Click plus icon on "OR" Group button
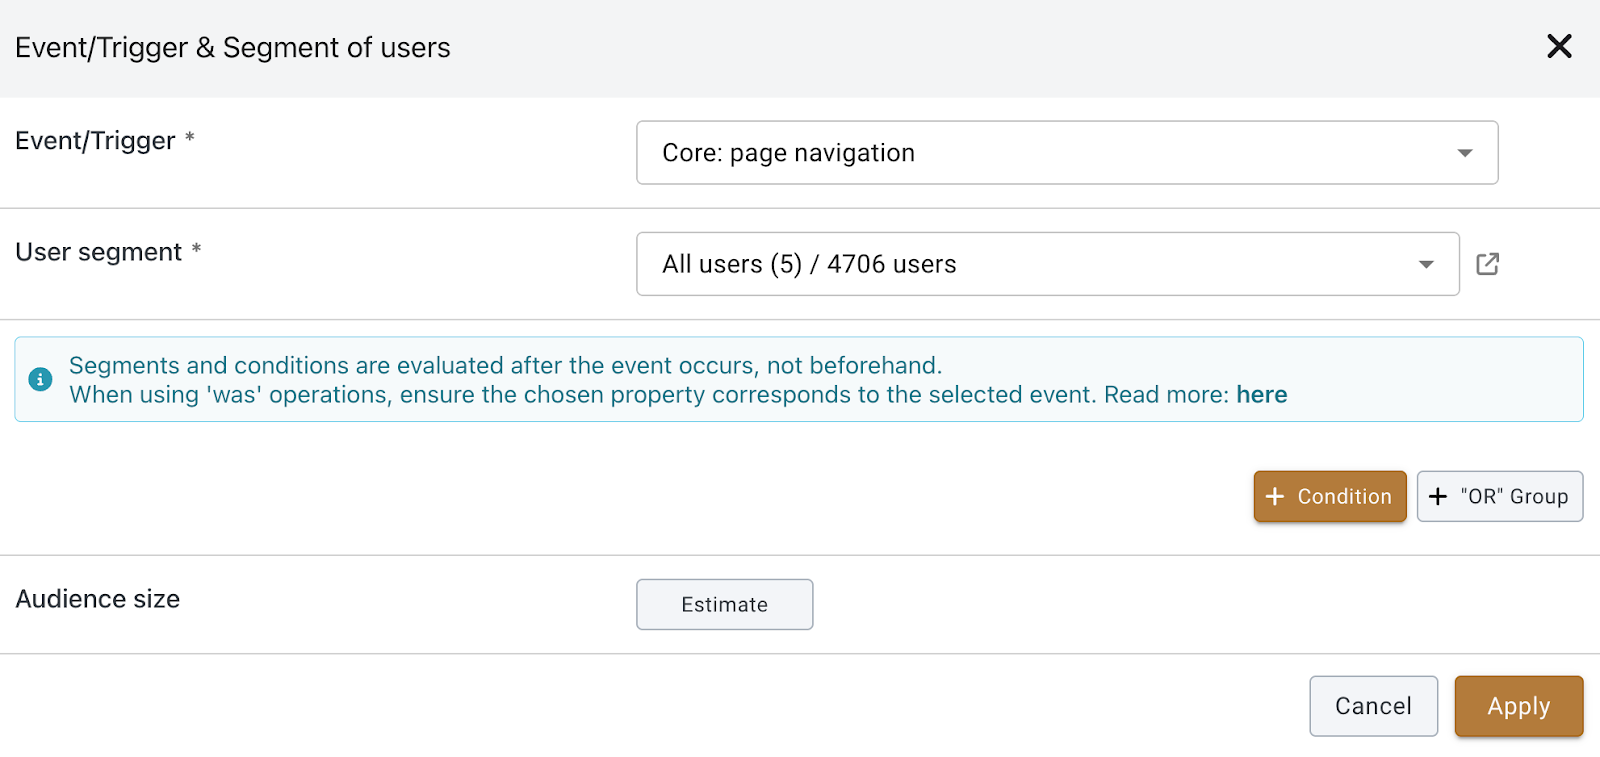The width and height of the screenshot is (1600, 757). click(x=1438, y=496)
